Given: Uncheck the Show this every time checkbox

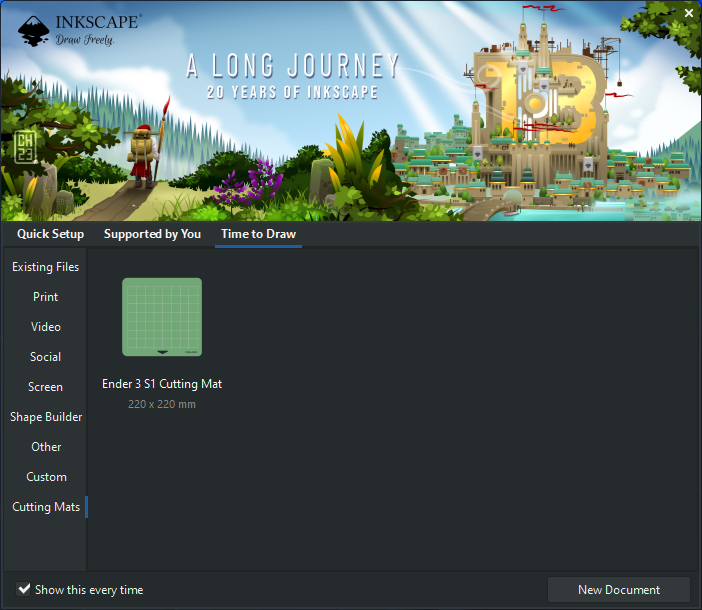Looking at the screenshot, I should coord(24,589).
